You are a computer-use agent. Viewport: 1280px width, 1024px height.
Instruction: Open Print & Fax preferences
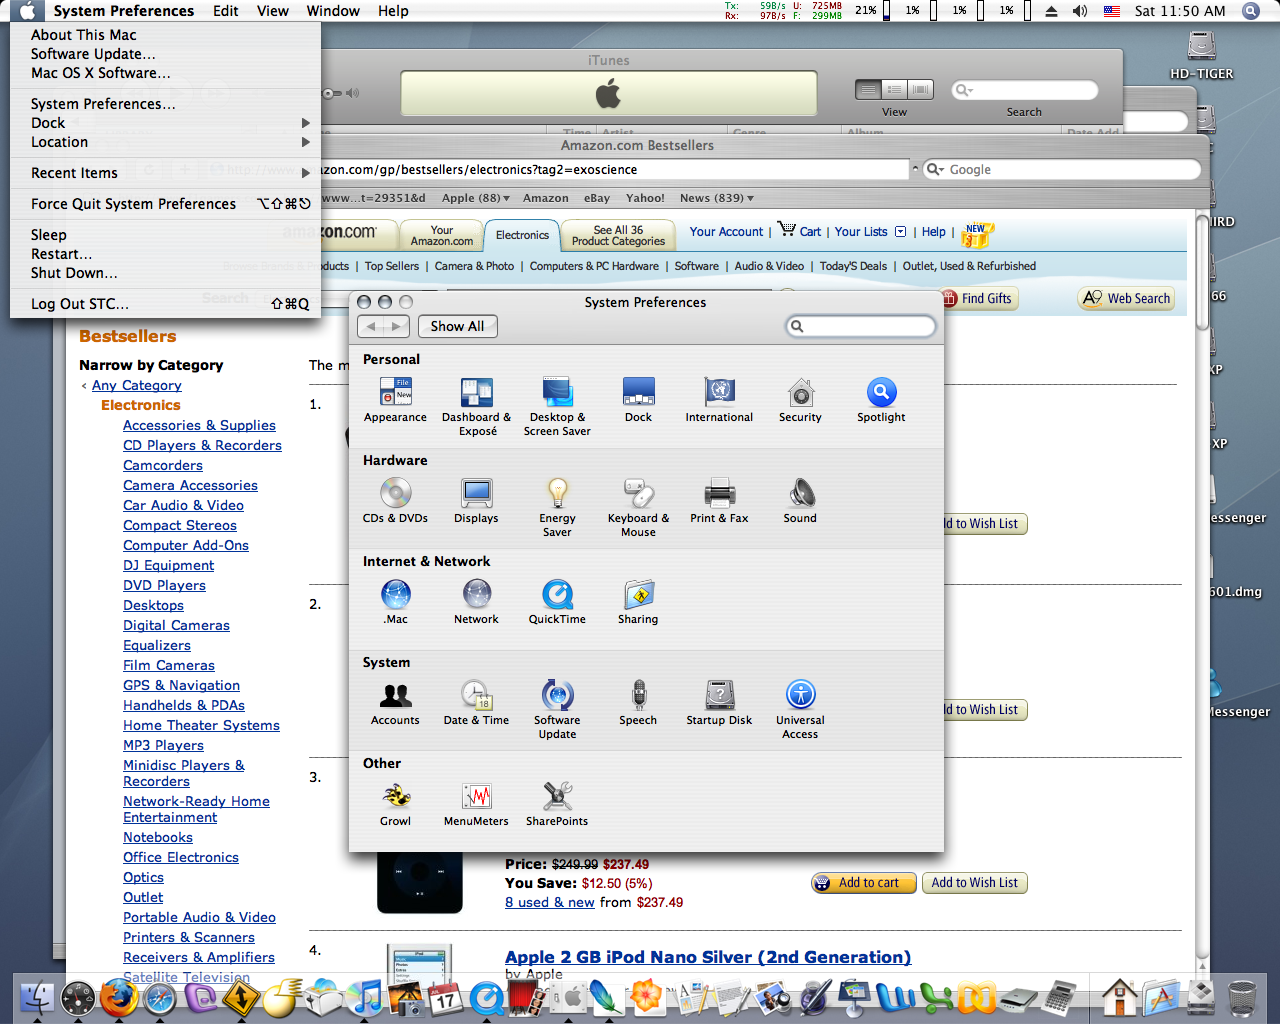coord(719,501)
